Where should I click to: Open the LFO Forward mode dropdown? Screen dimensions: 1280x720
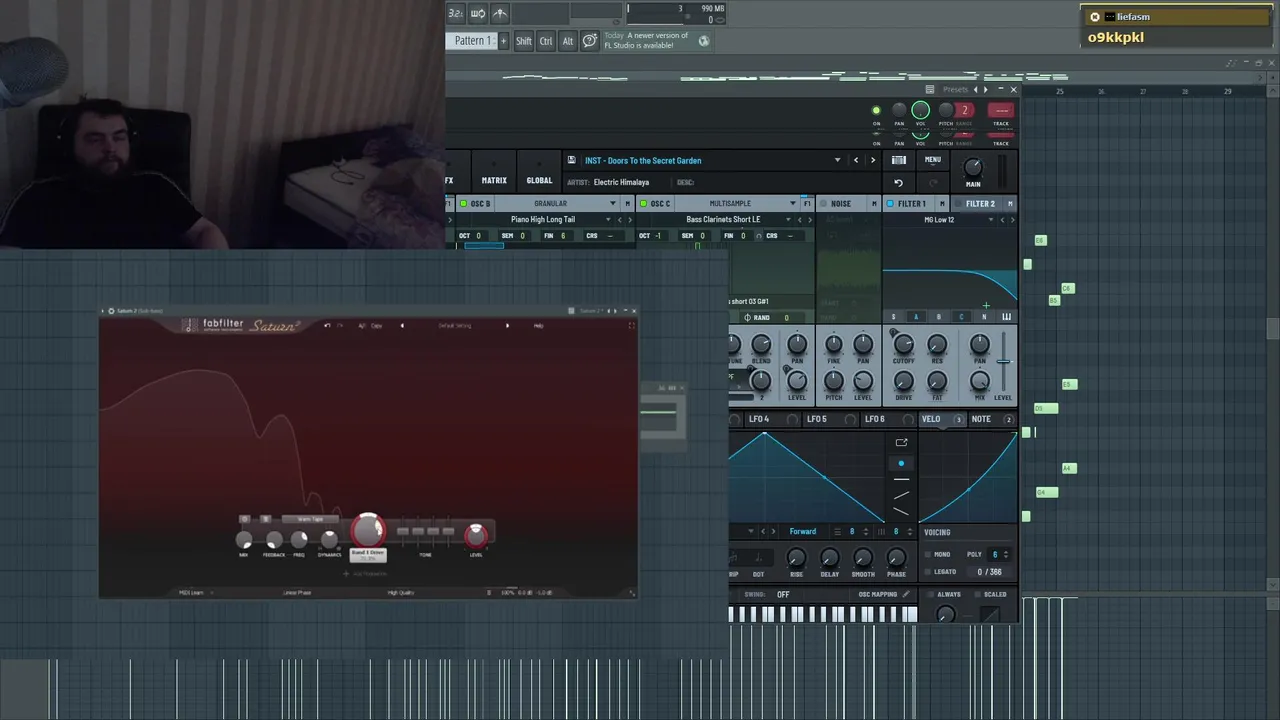coord(802,532)
